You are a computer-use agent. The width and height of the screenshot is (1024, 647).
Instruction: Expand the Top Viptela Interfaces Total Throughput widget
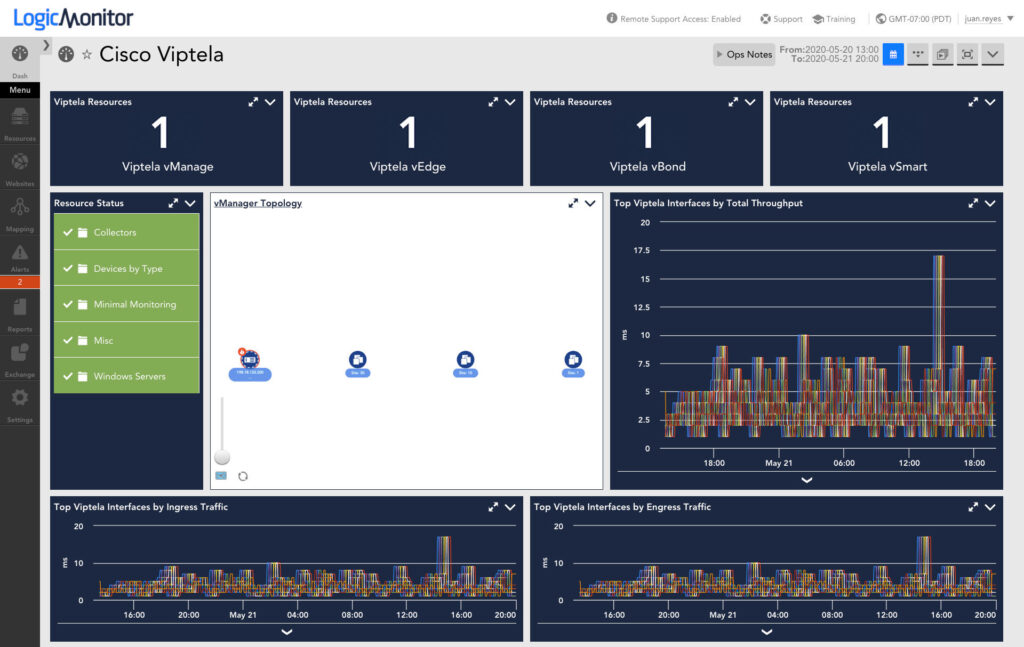click(x=971, y=203)
